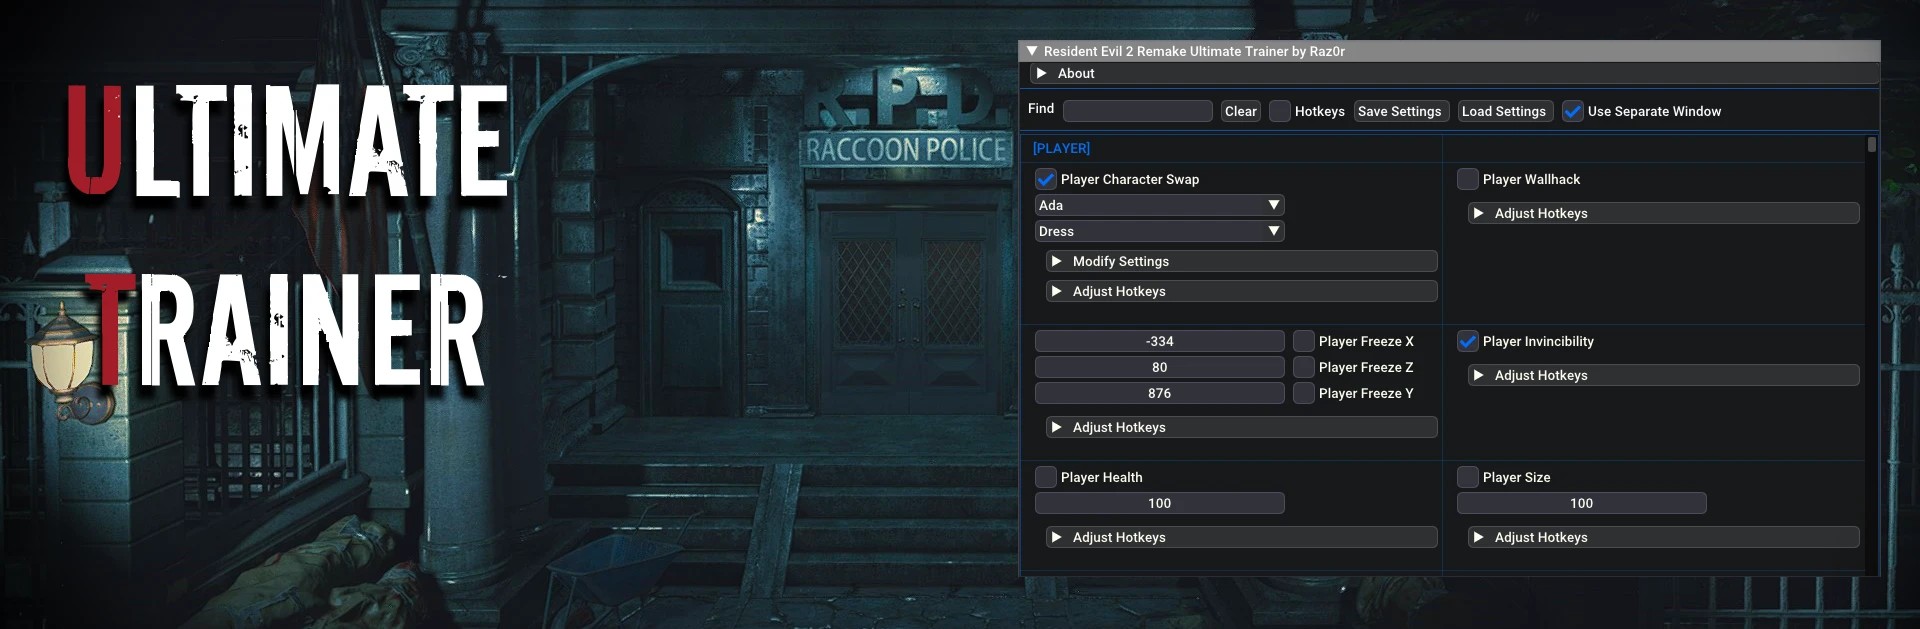The width and height of the screenshot is (1920, 629).
Task: Enable Player Health checkbox
Action: (1046, 477)
